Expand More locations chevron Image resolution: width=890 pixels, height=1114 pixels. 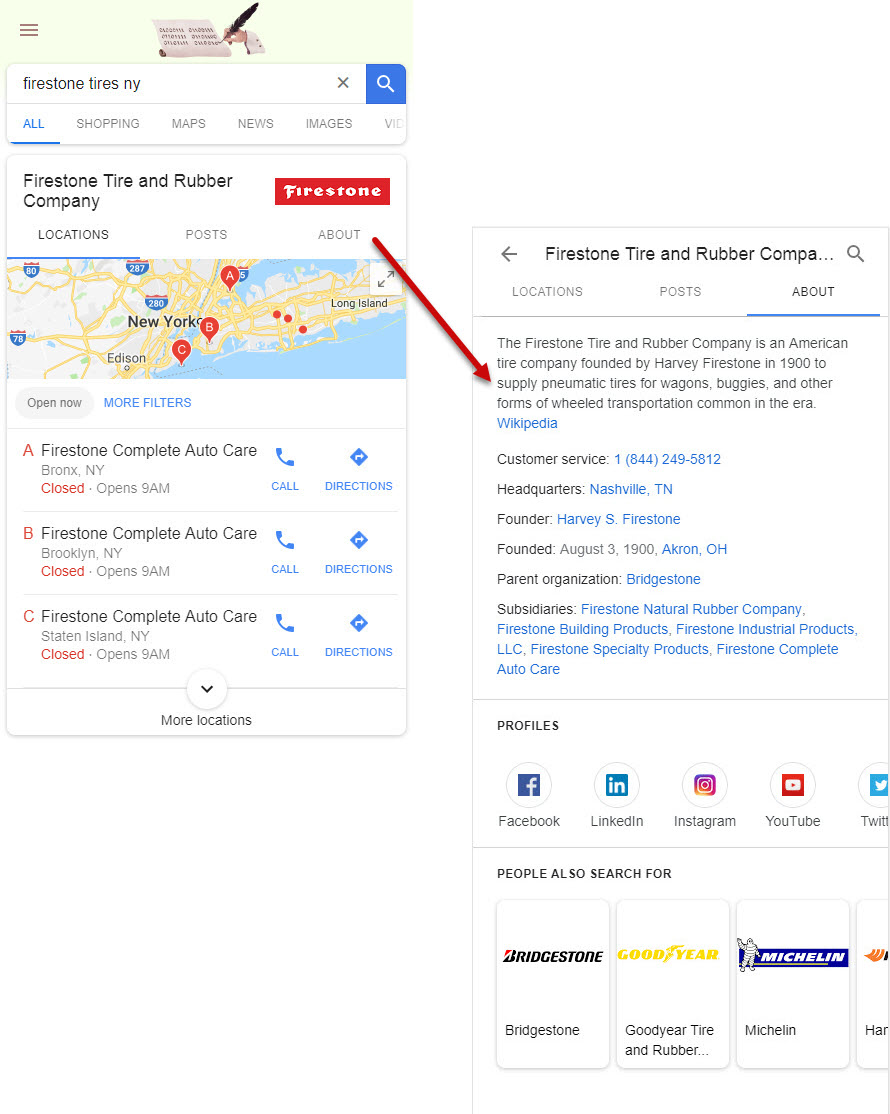(207, 689)
